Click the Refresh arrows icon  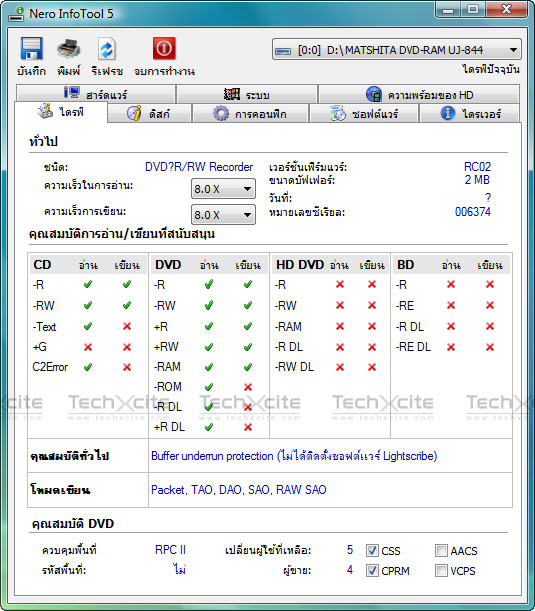point(106,49)
